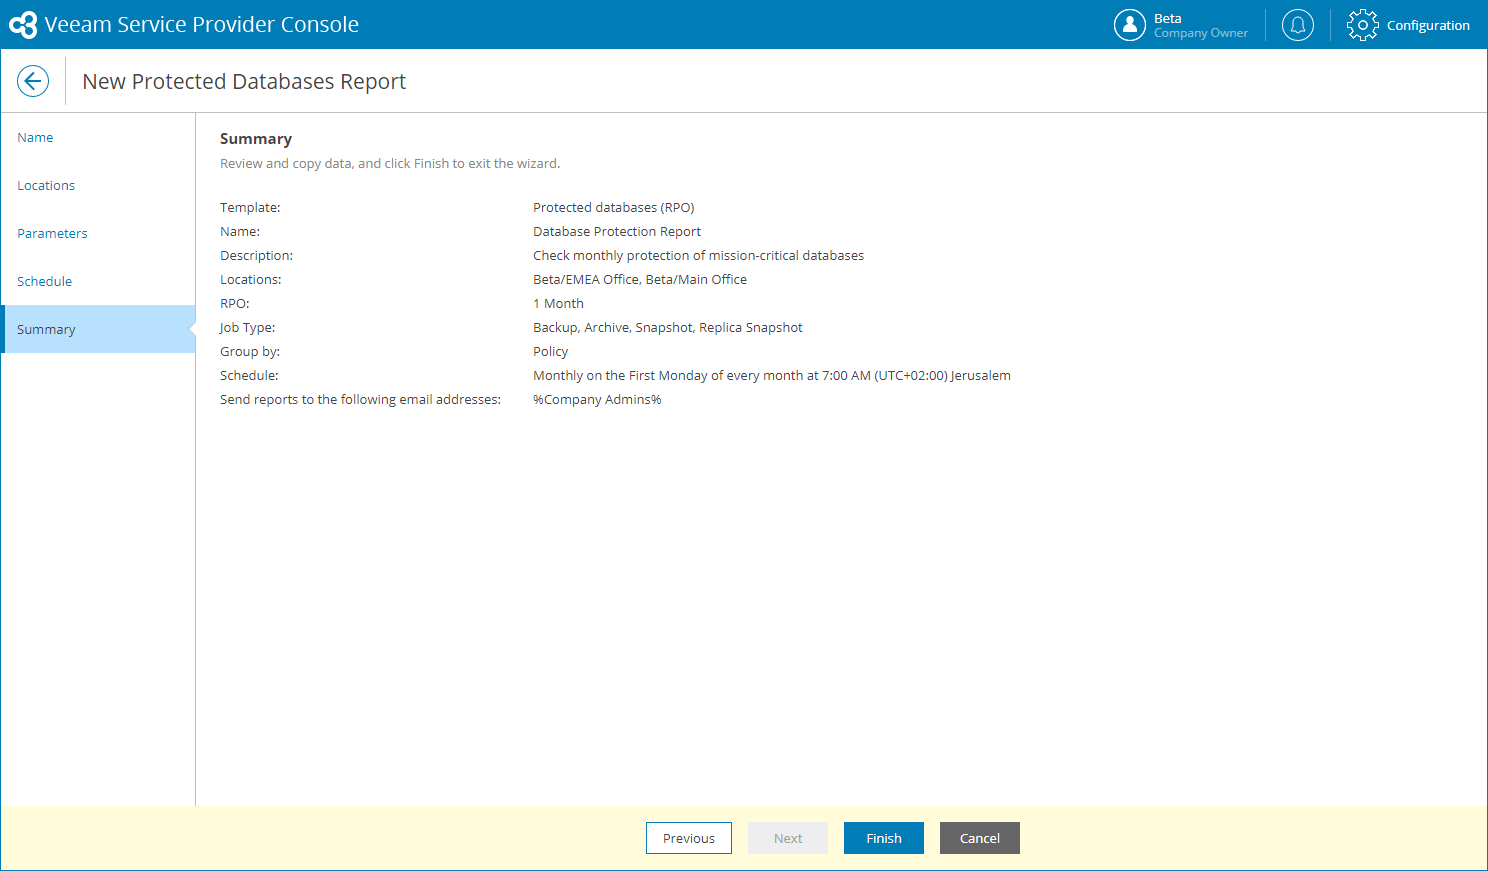This screenshot has height=871, width=1488.
Task: Click the Group by: field label
Action: [x=250, y=351]
